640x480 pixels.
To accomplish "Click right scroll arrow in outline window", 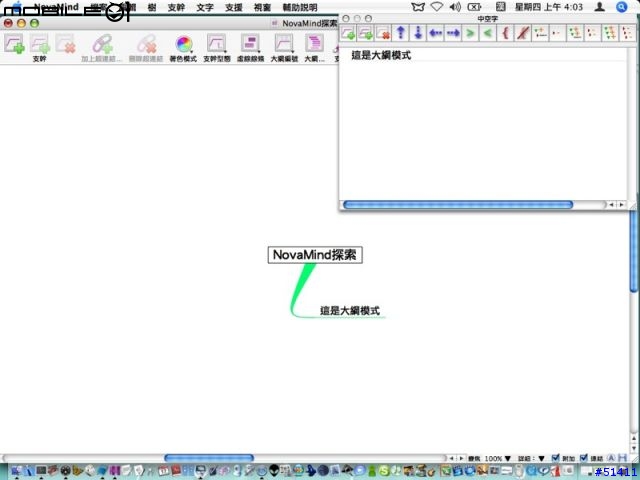I will click(x=622, y=204).
